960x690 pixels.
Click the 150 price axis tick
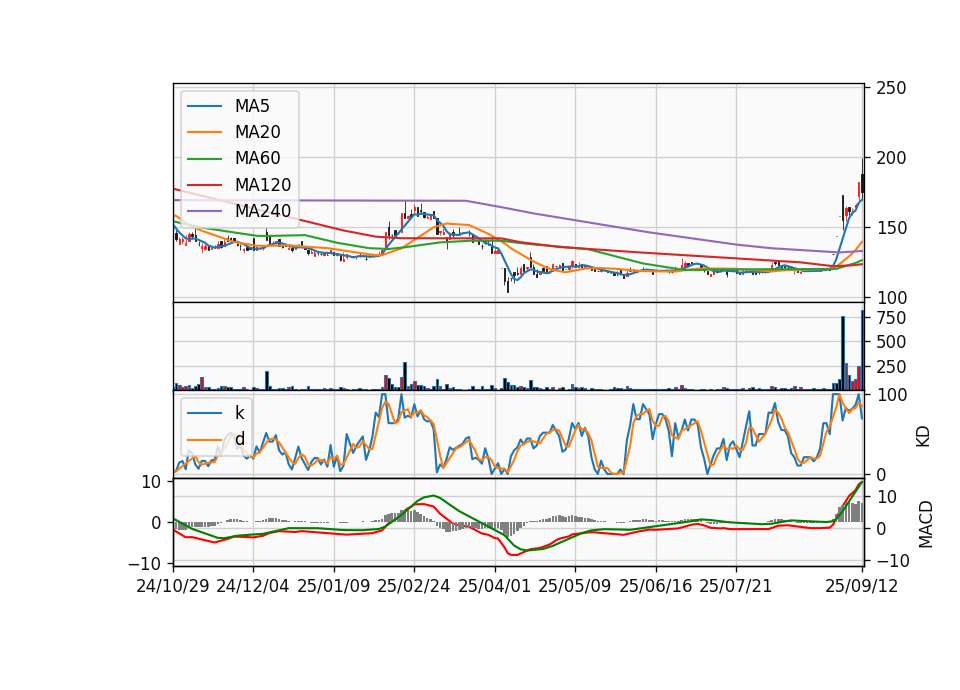[x=891, y=228]
